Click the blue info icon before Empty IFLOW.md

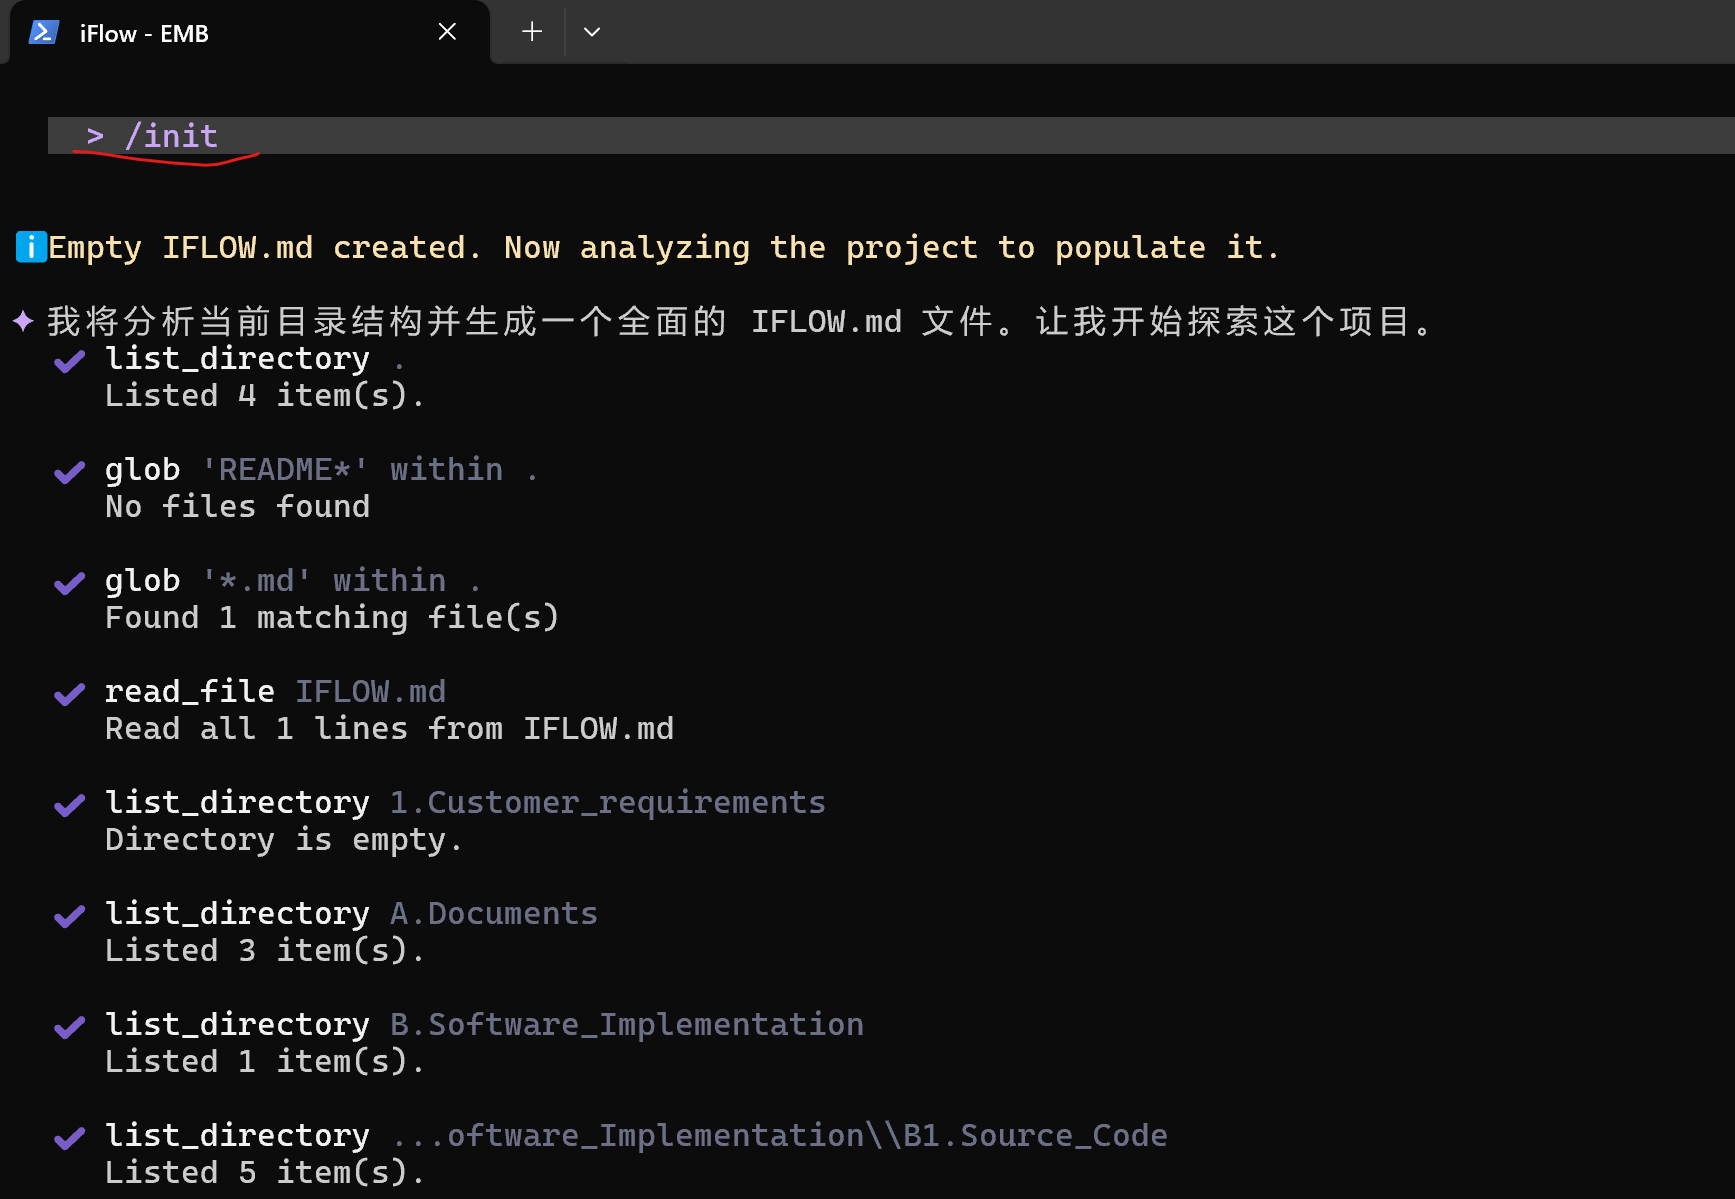tap(31, 246)
